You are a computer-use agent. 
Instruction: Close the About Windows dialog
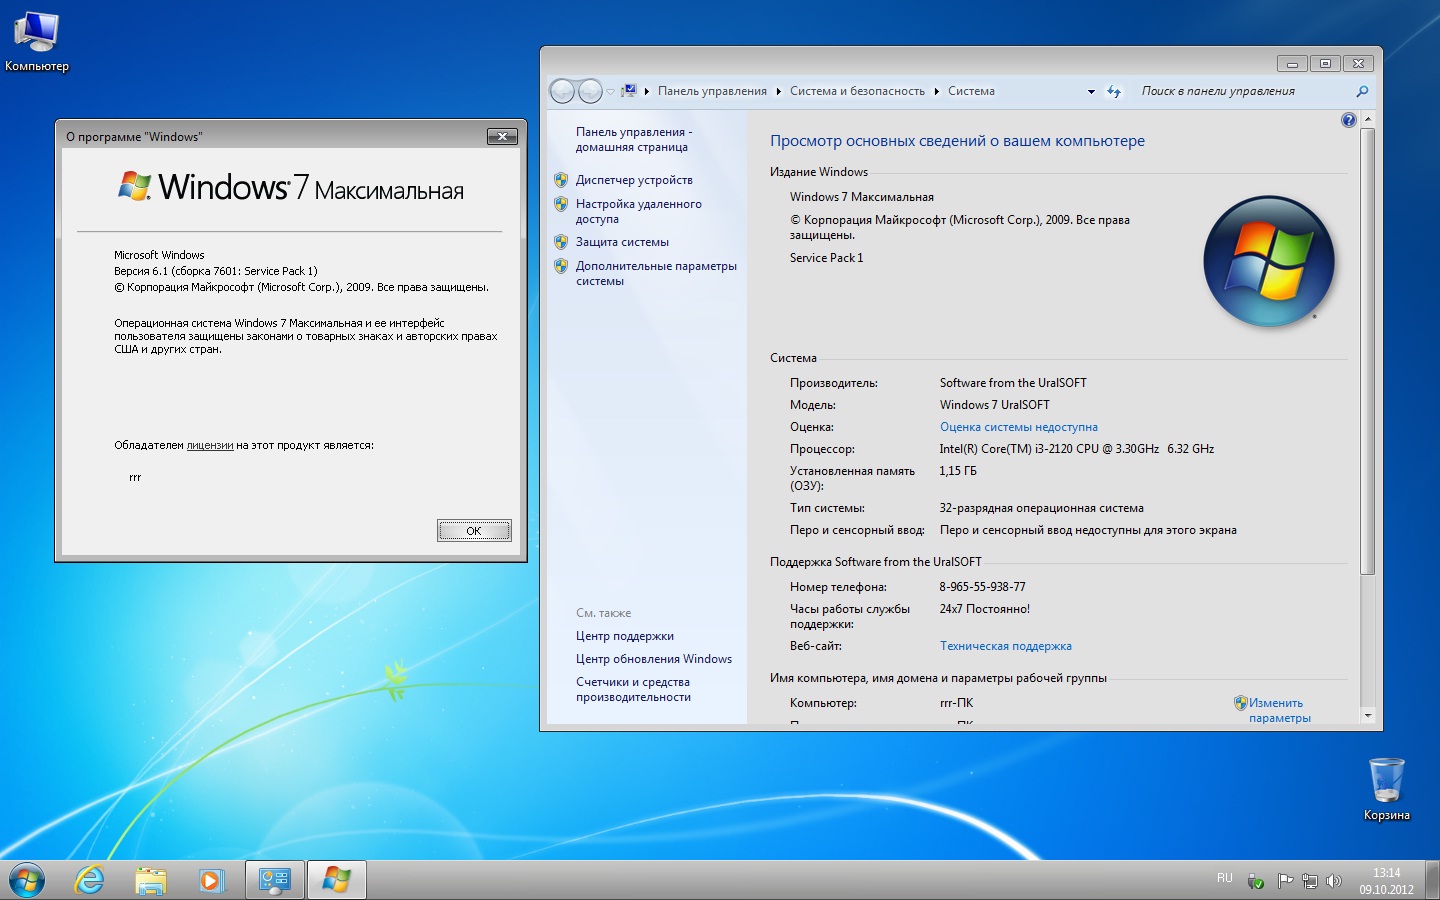[502, 136]
